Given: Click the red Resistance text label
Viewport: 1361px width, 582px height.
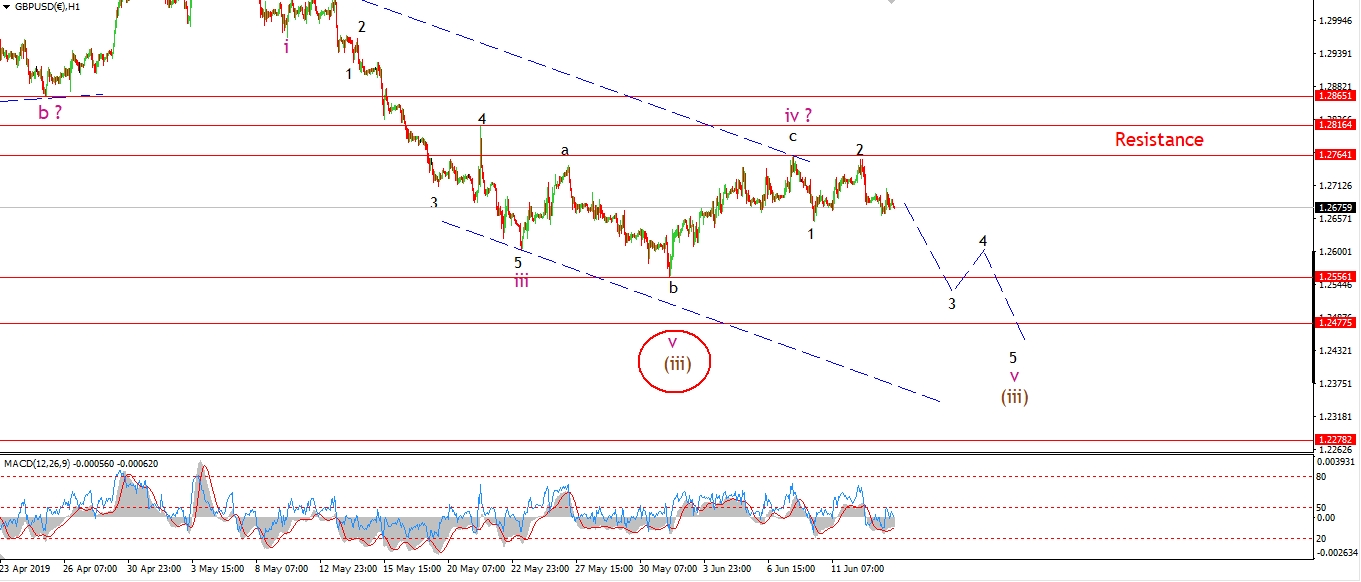Looking at the screenshot, I should 1159,140.
